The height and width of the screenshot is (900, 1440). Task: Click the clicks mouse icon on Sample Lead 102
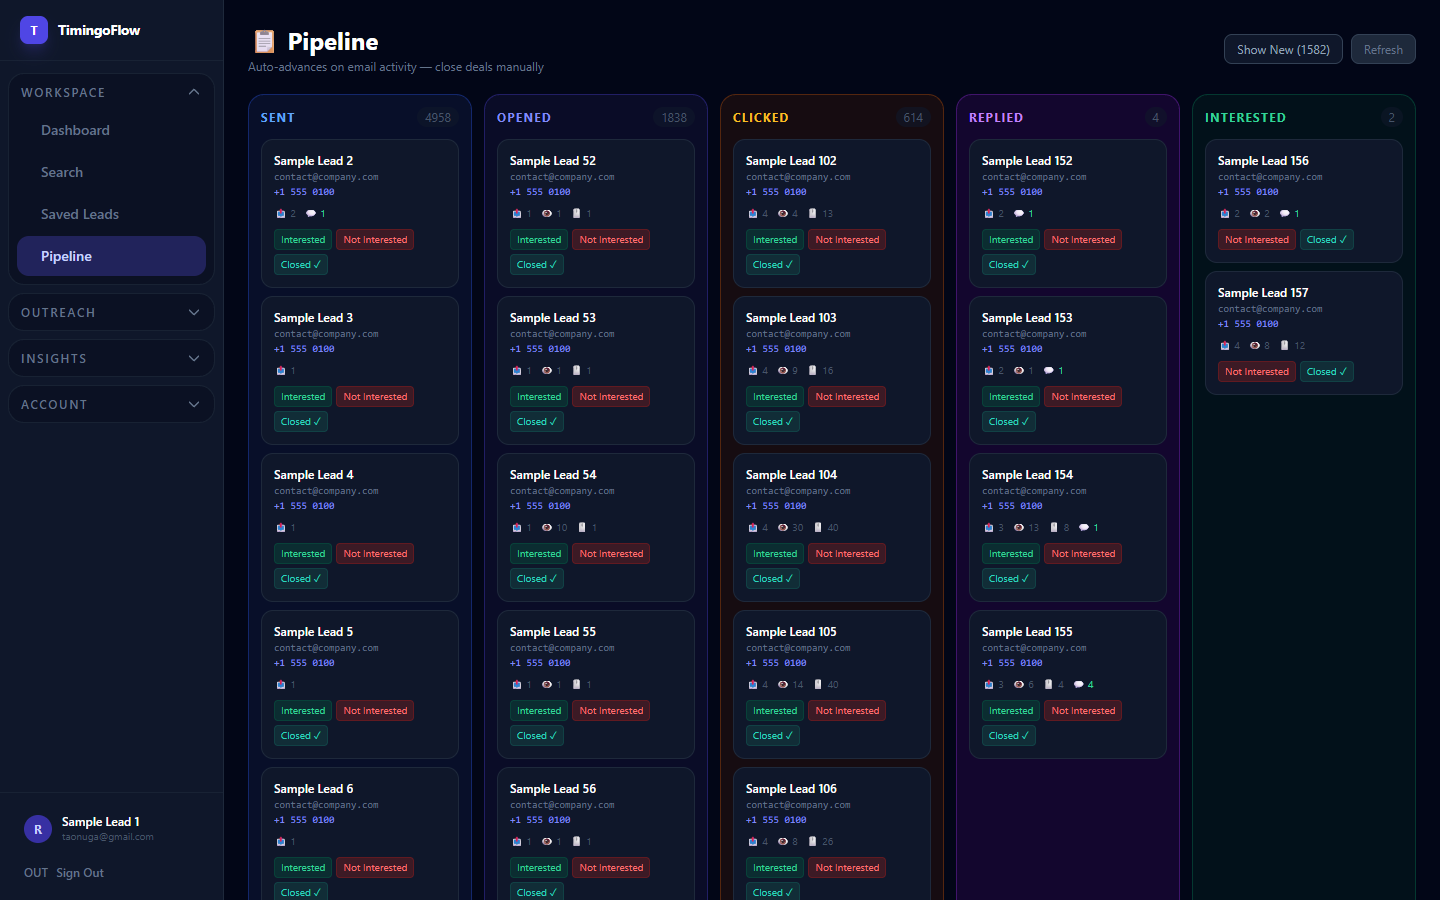pyautogui.click(x=812, y=214)
